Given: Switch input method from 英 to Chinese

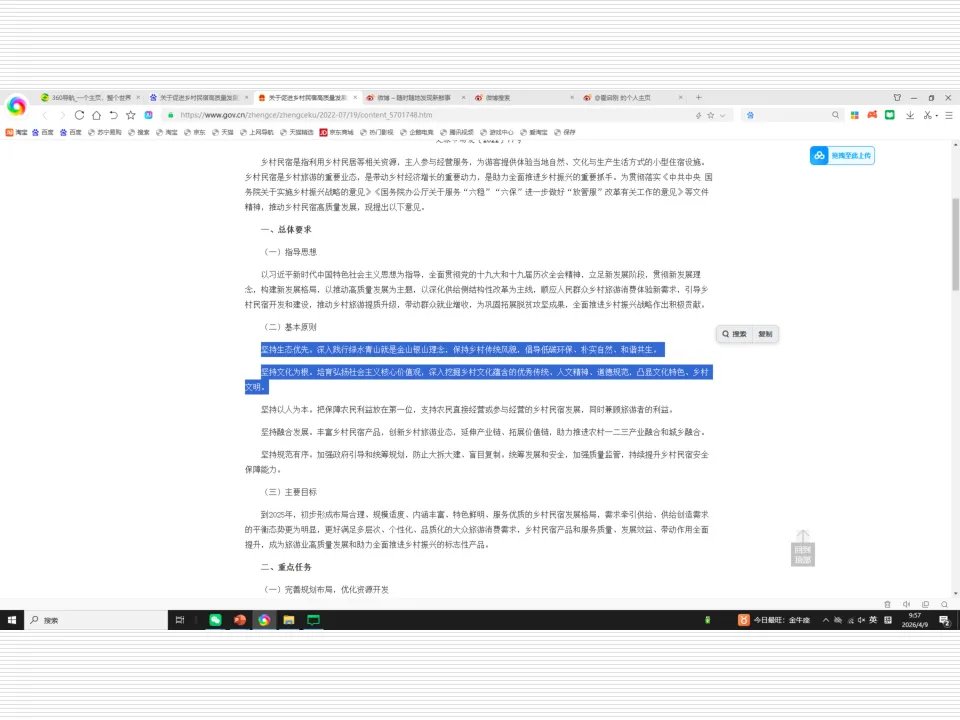Looking at the screenshot, I should 874,619.
